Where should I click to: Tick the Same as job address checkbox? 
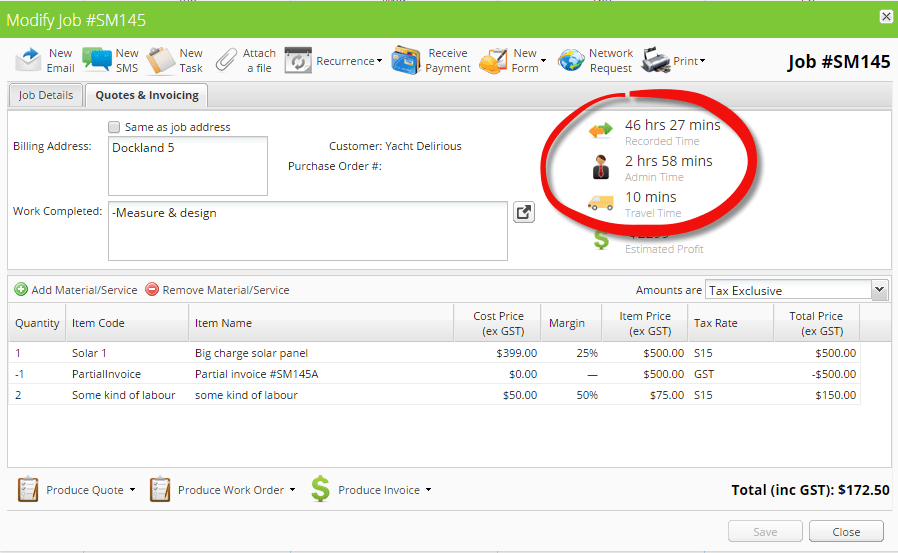pyautogui.click(x=115, y=127)
